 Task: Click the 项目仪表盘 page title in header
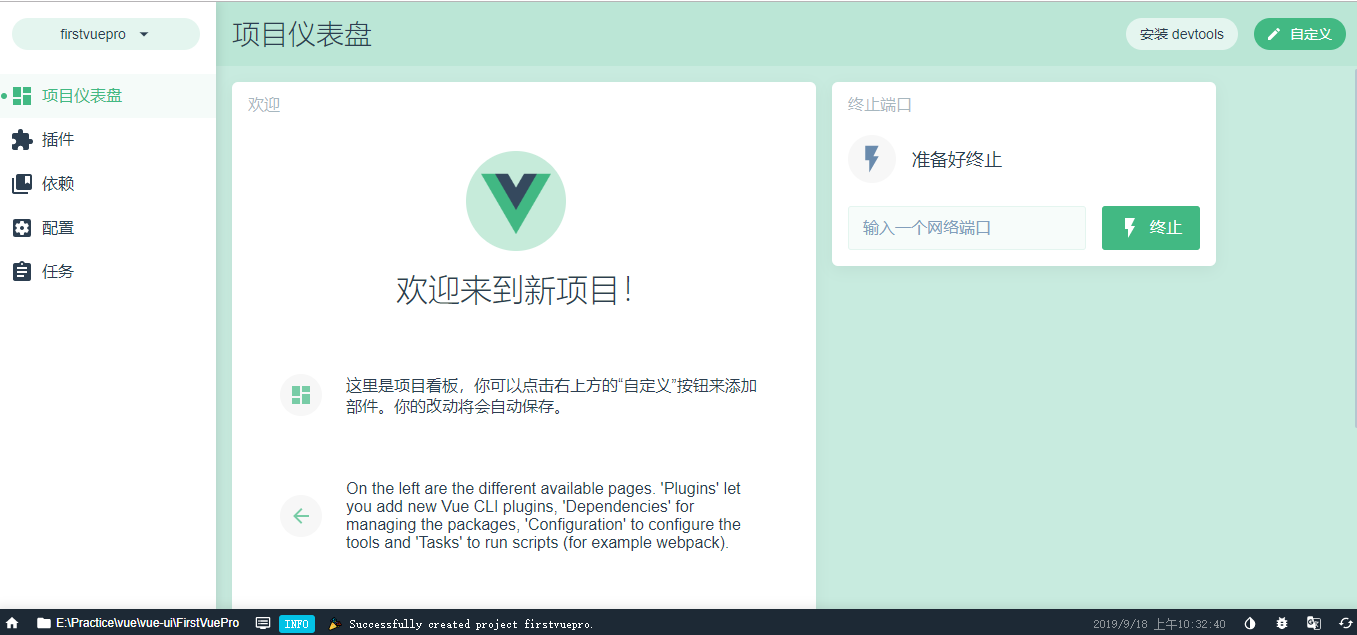coord(302,34)
